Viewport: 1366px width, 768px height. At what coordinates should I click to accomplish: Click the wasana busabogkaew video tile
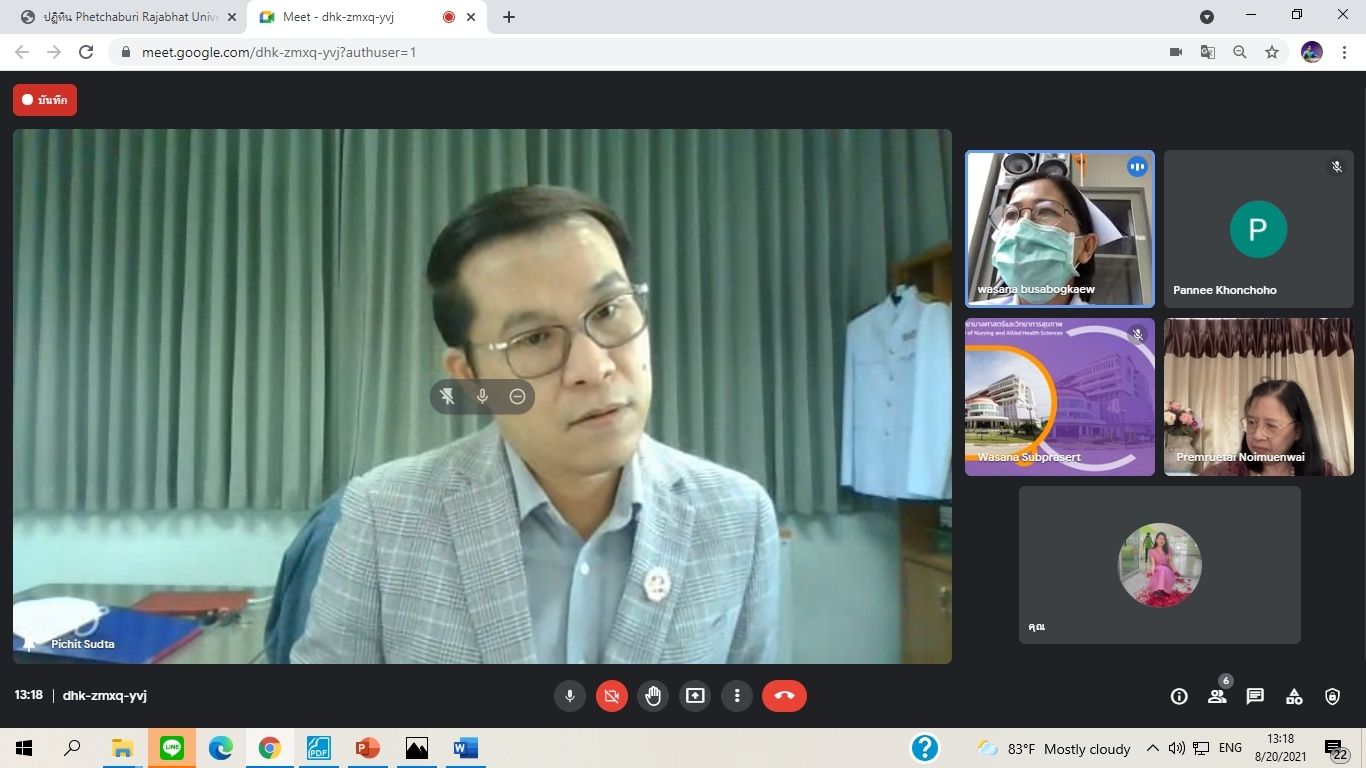(1059, 228)
